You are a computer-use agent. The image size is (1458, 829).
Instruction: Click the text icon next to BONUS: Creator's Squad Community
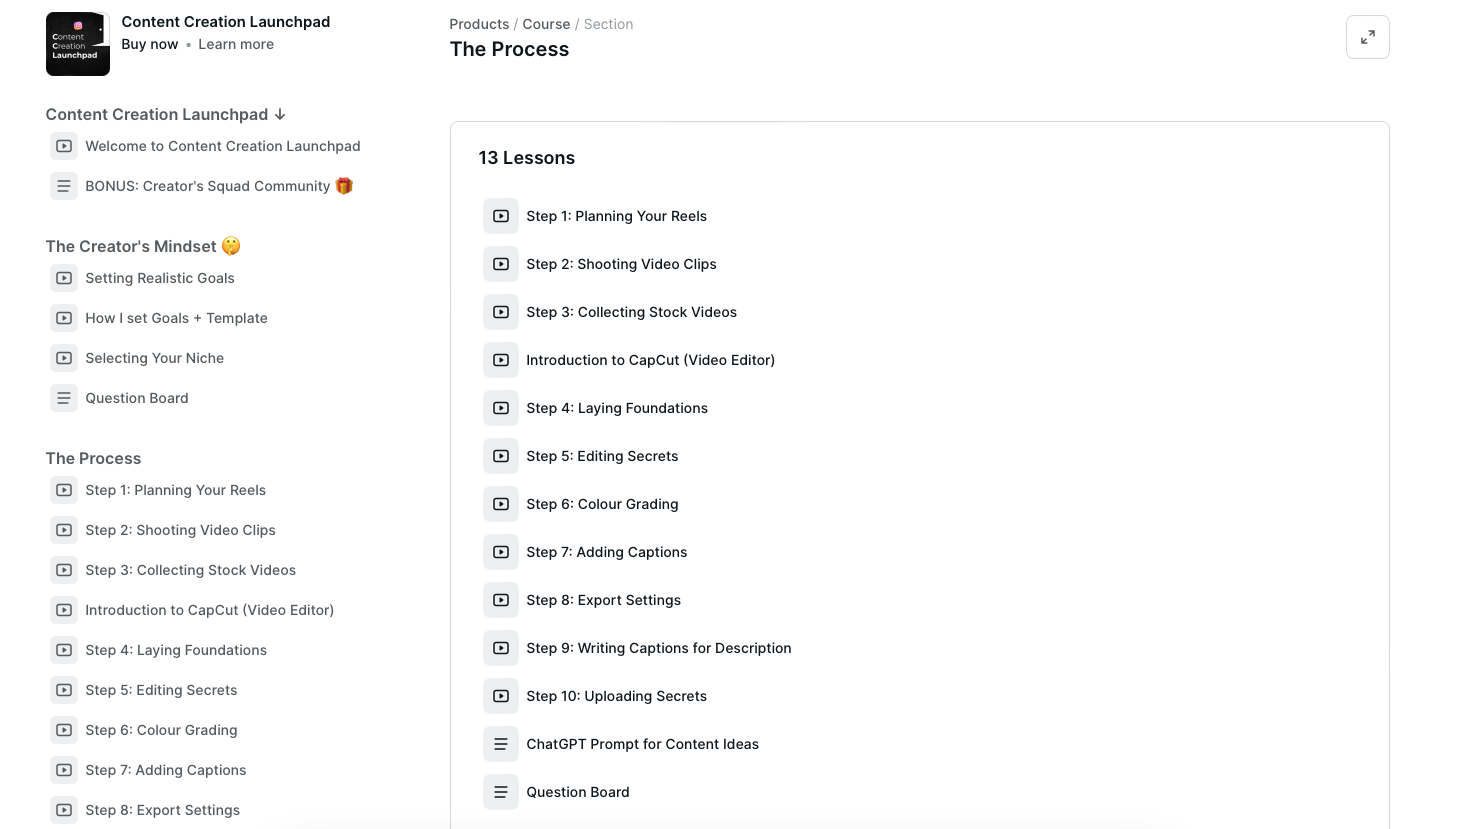[64, 186]
